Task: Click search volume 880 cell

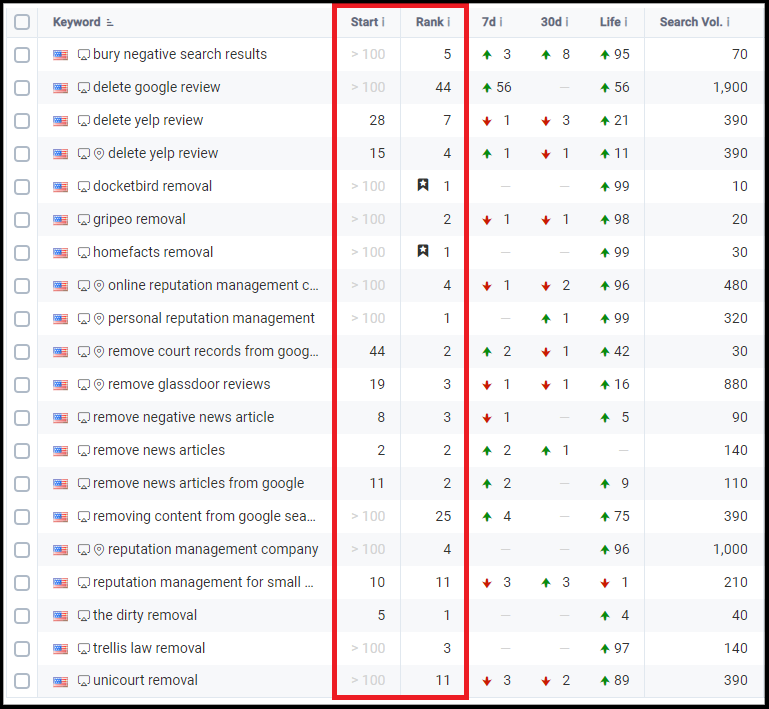Action: click(x=736, y=384)
